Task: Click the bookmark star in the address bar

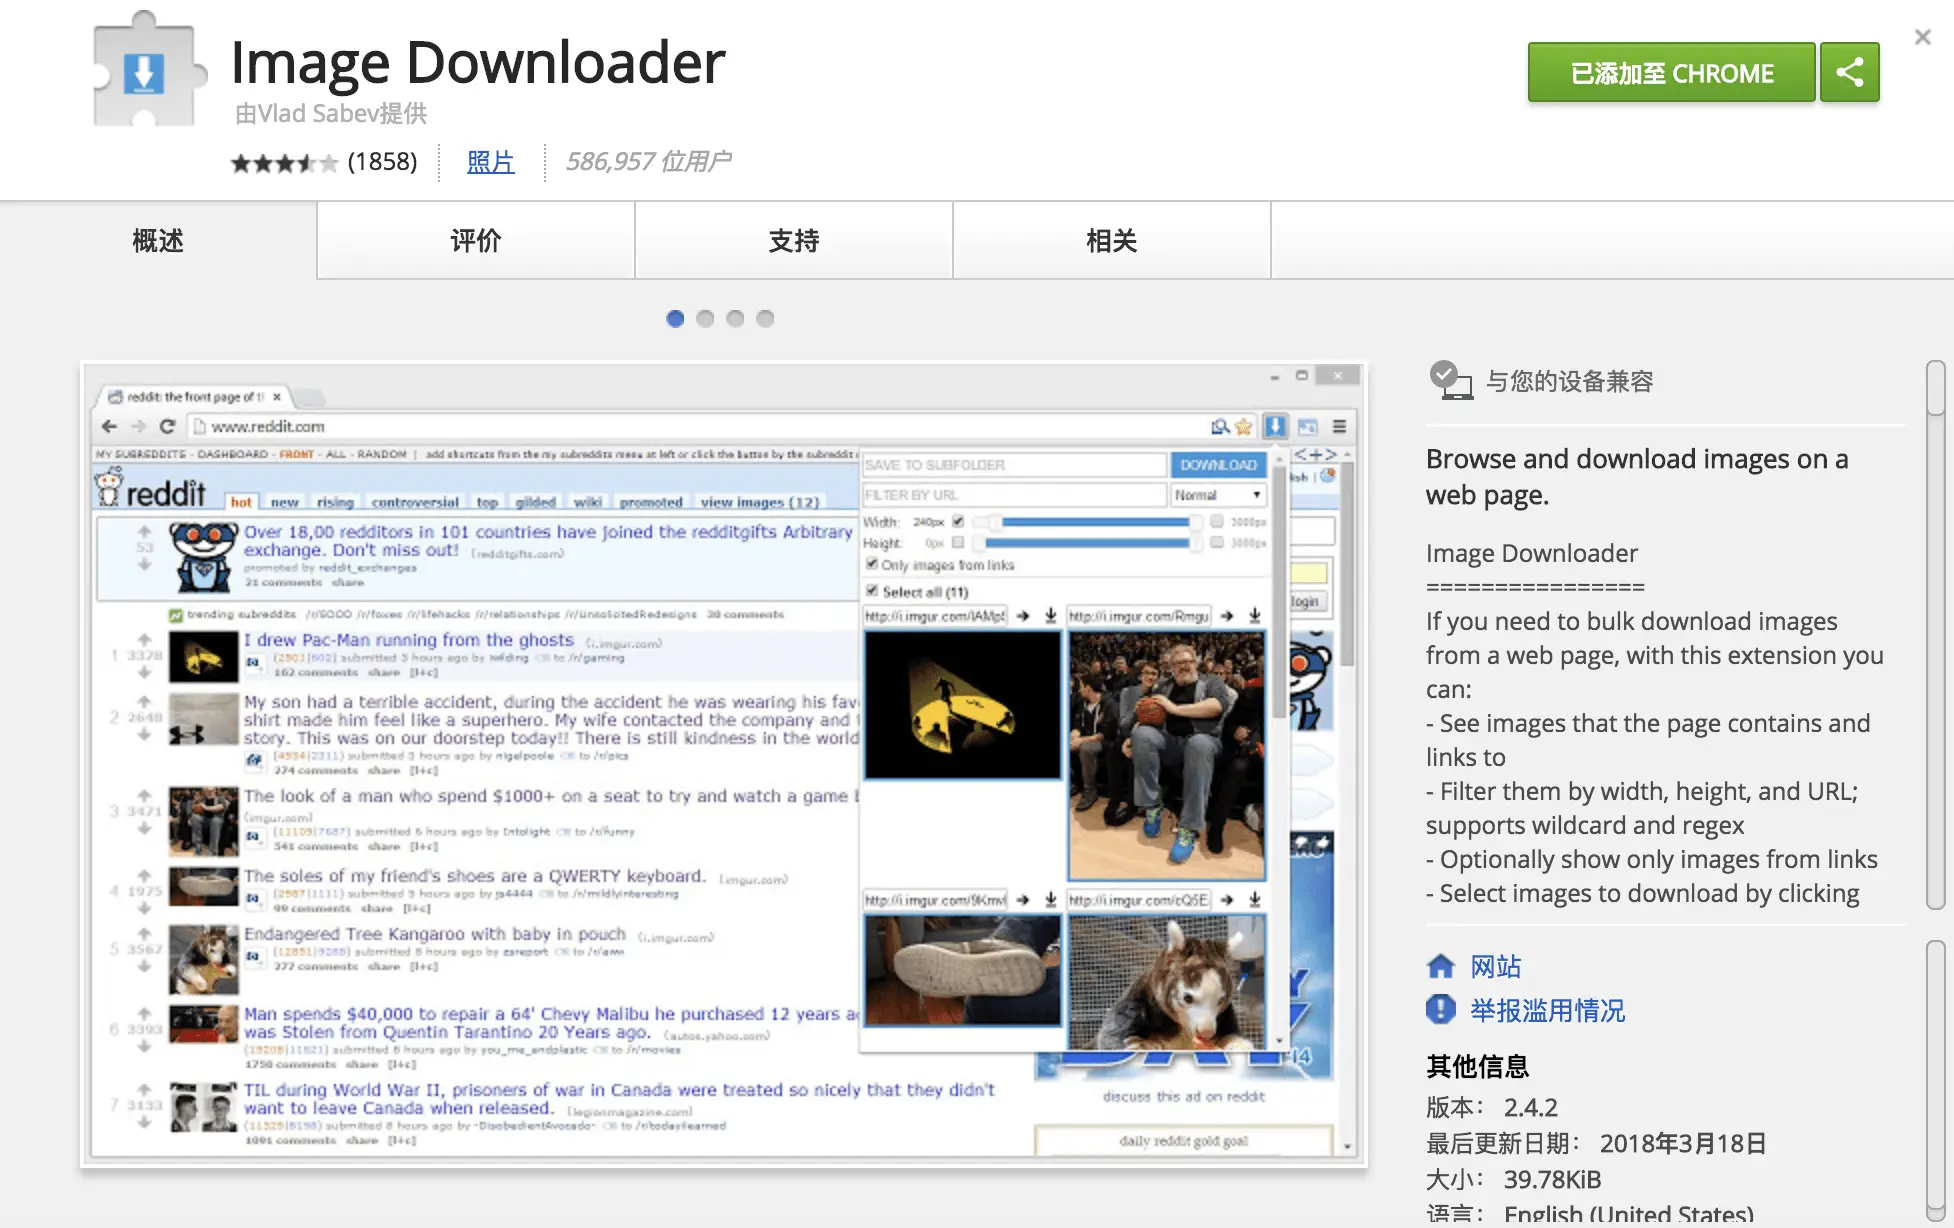Action: click(x=1243, y=427)
